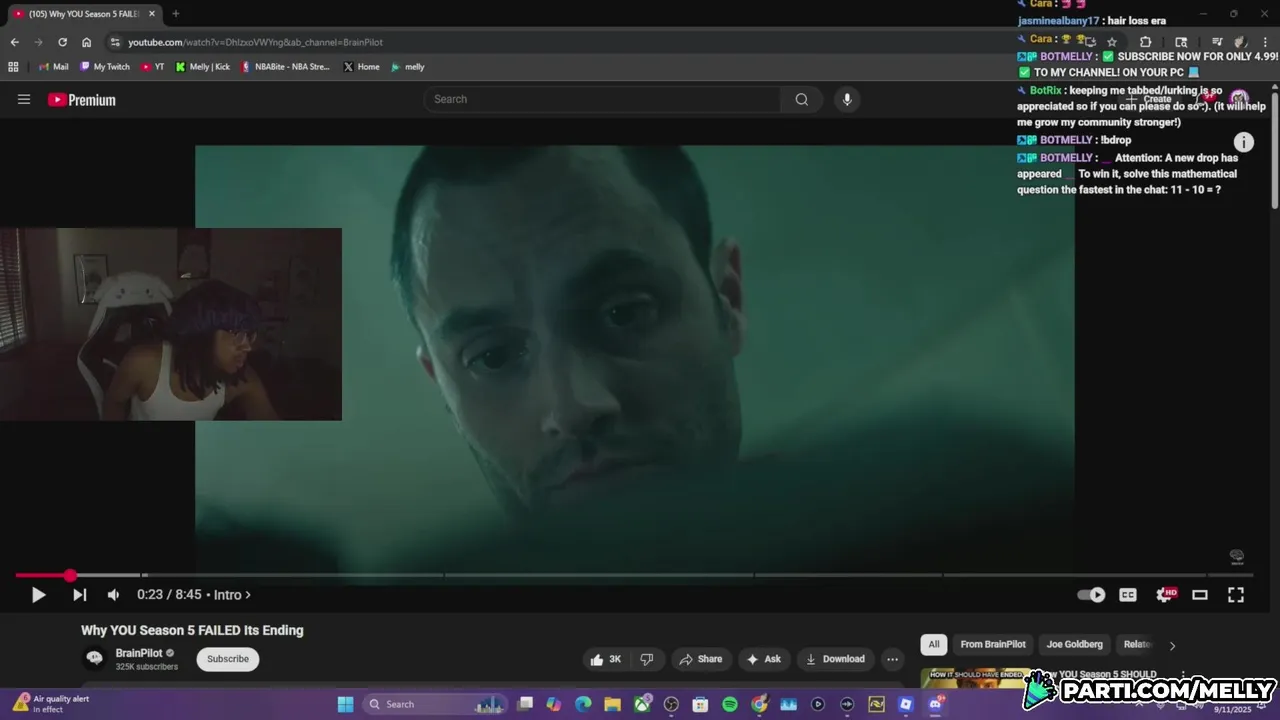Open Microsoft Store from taskbar
This screenshot has height=720, width=1280.
[700, 704]
